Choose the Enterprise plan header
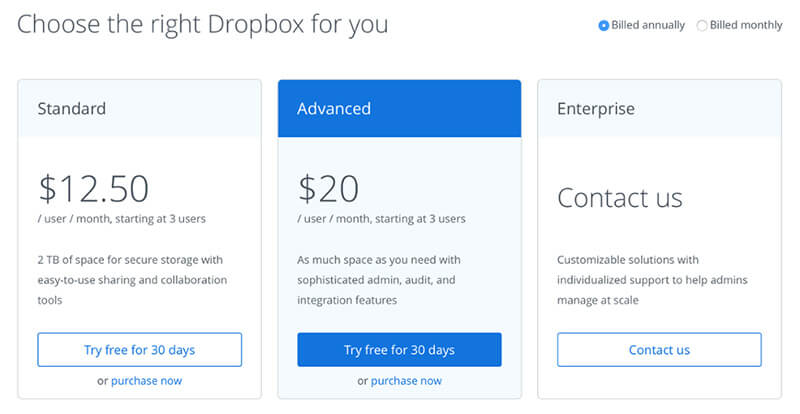The height and width of the screenshot is (414, 800). (596, 108)
